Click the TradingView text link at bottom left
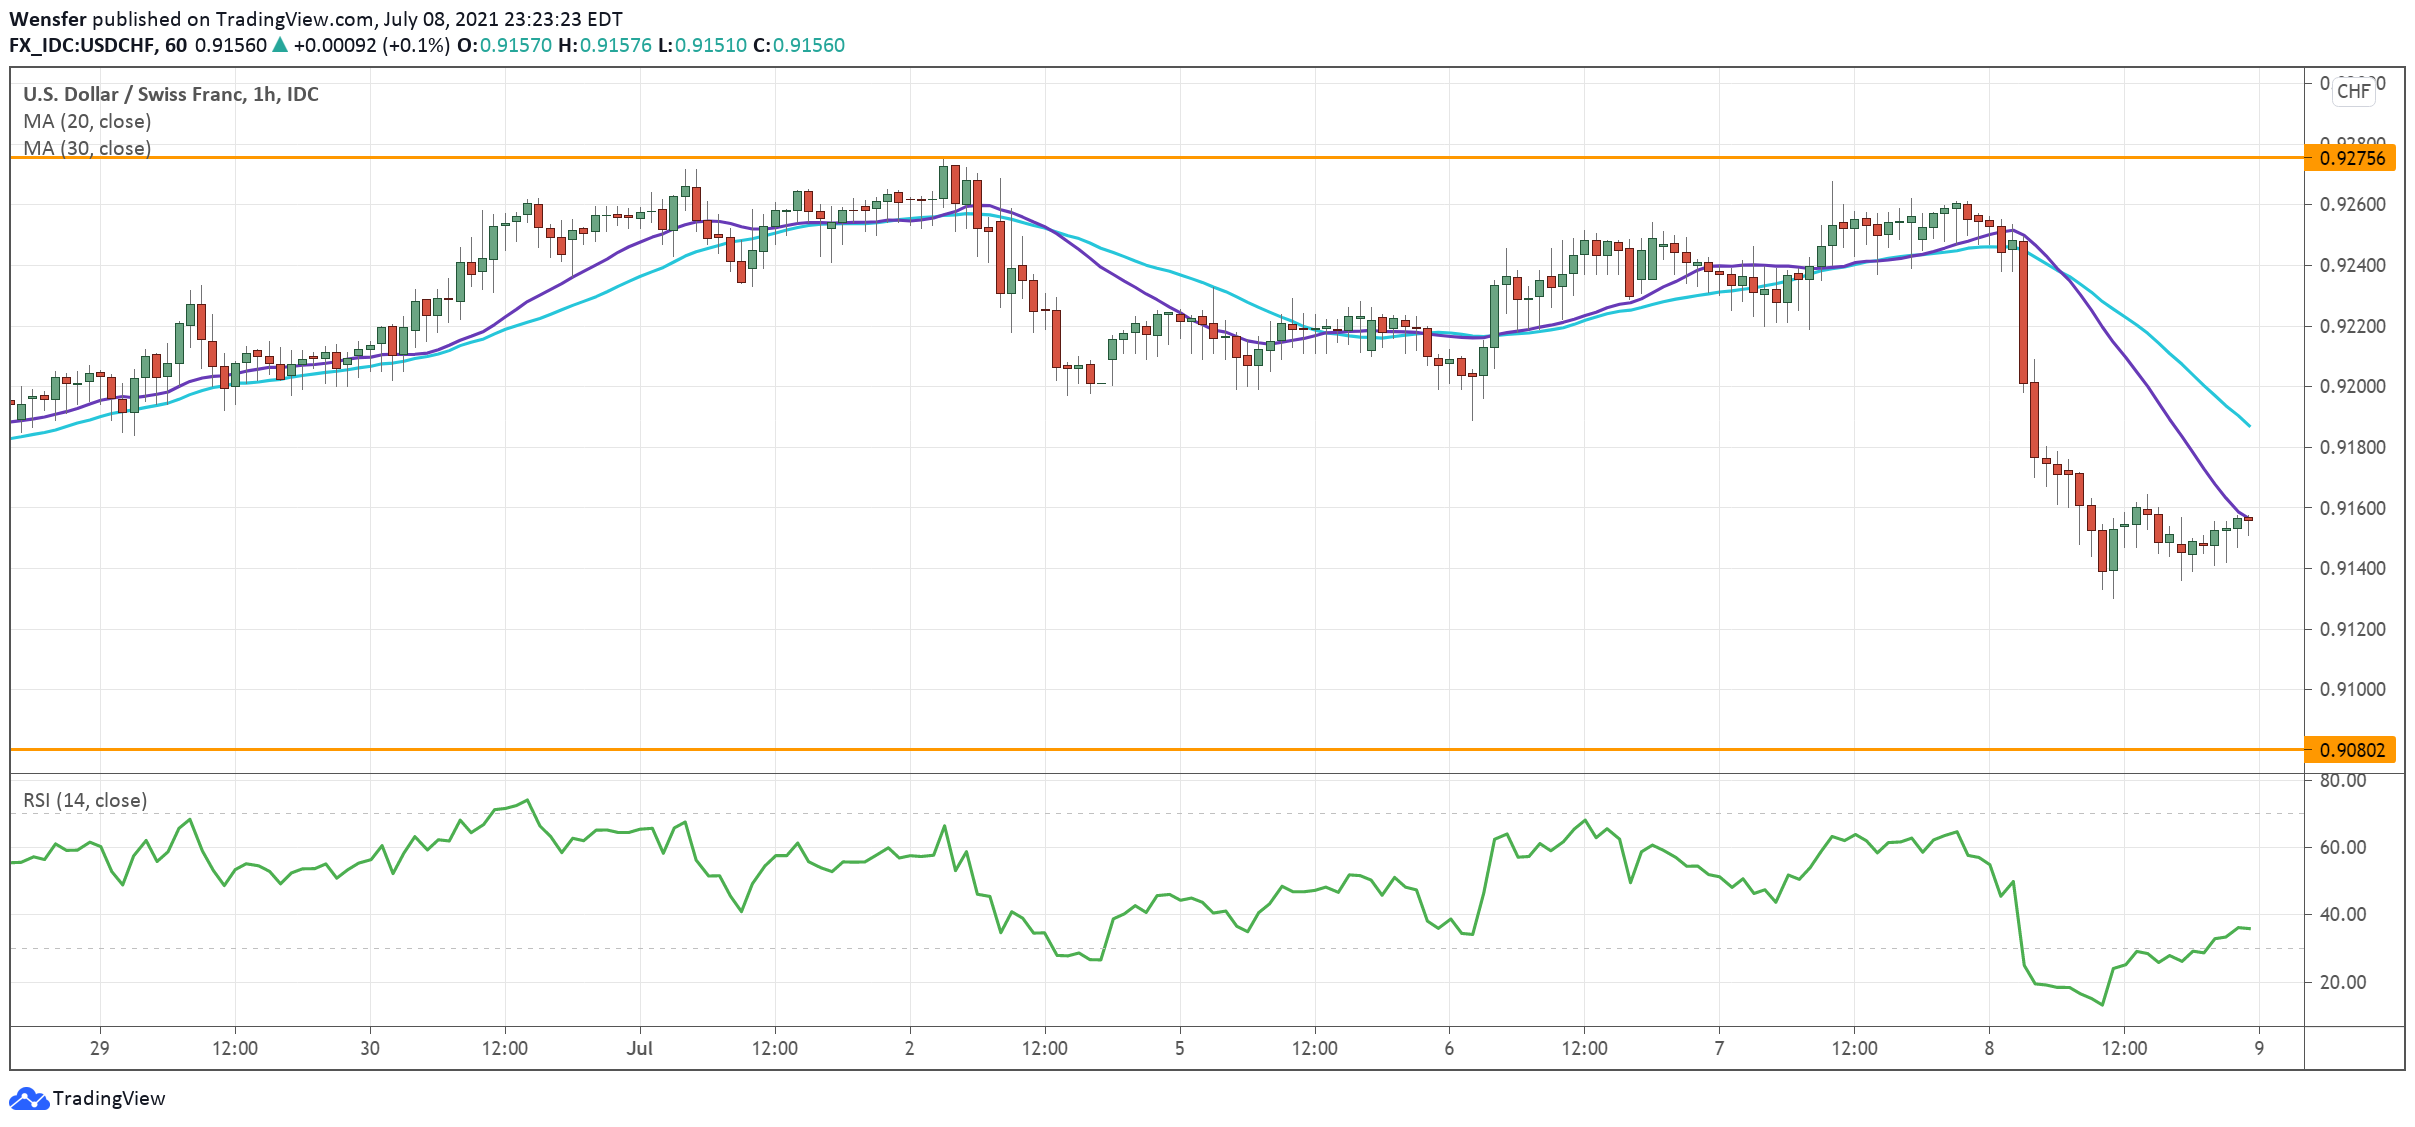The width and height of the screenshot is (2415, 1127). (x=109, y=1098)
